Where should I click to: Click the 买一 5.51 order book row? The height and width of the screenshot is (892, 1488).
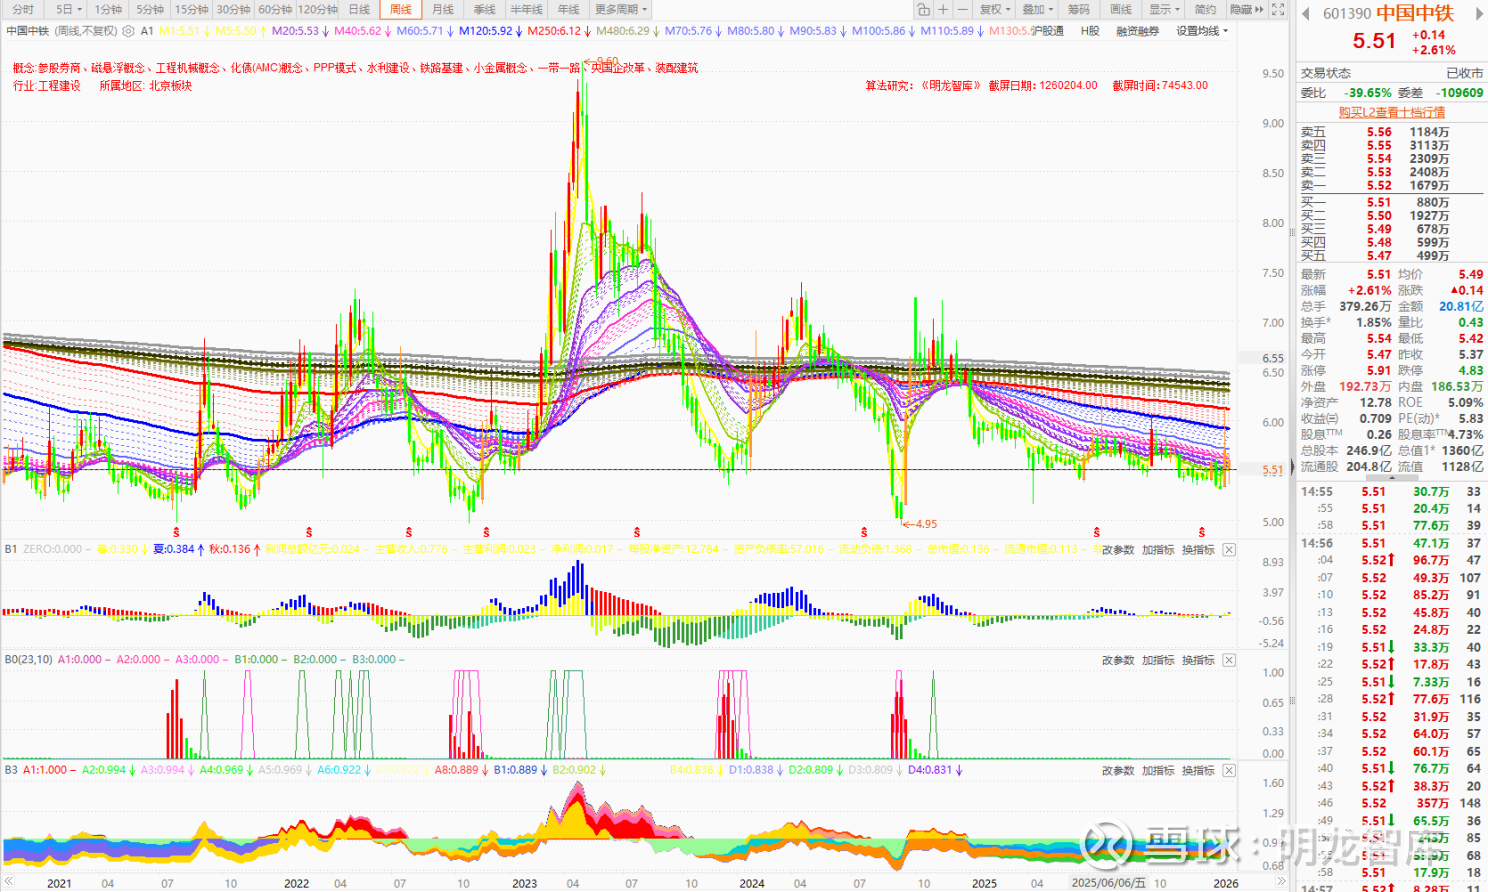(x=1391, y=202)
